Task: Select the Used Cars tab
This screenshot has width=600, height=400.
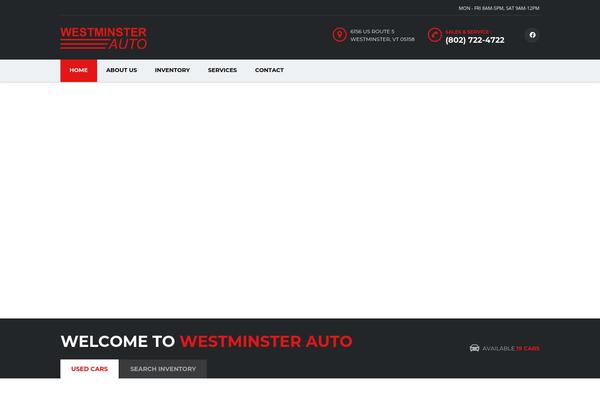Action: (x=90, y=369)
